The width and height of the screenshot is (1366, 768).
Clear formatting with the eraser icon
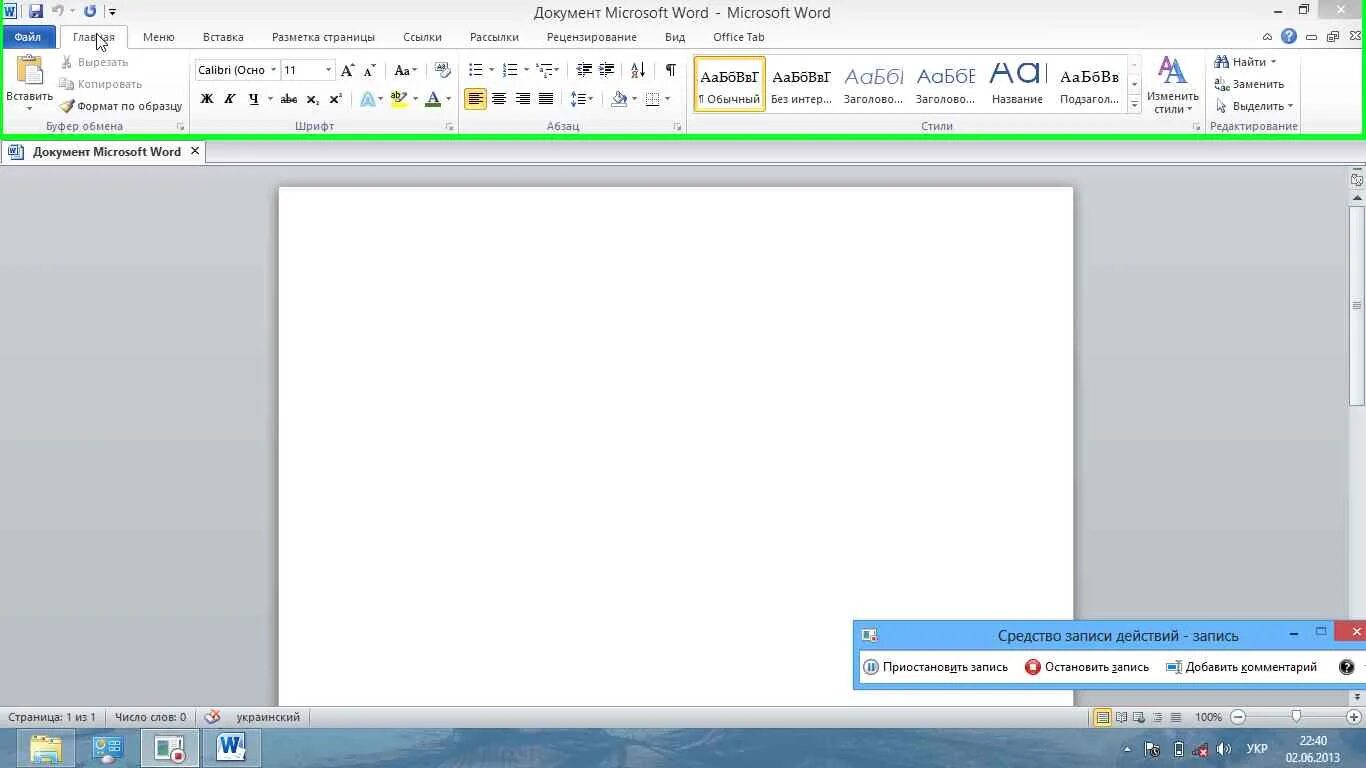443,70
